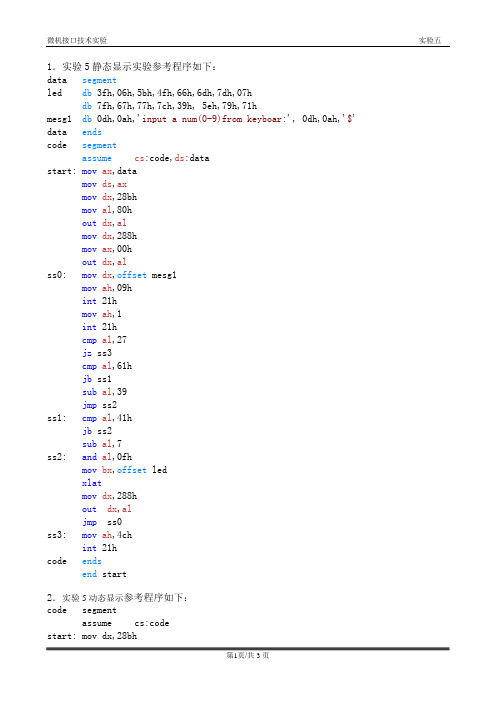Click the string 'input a num(0-9)from keyboar:'
The width and height of the screenshot is (496, 702).
[x=215, y=119]
